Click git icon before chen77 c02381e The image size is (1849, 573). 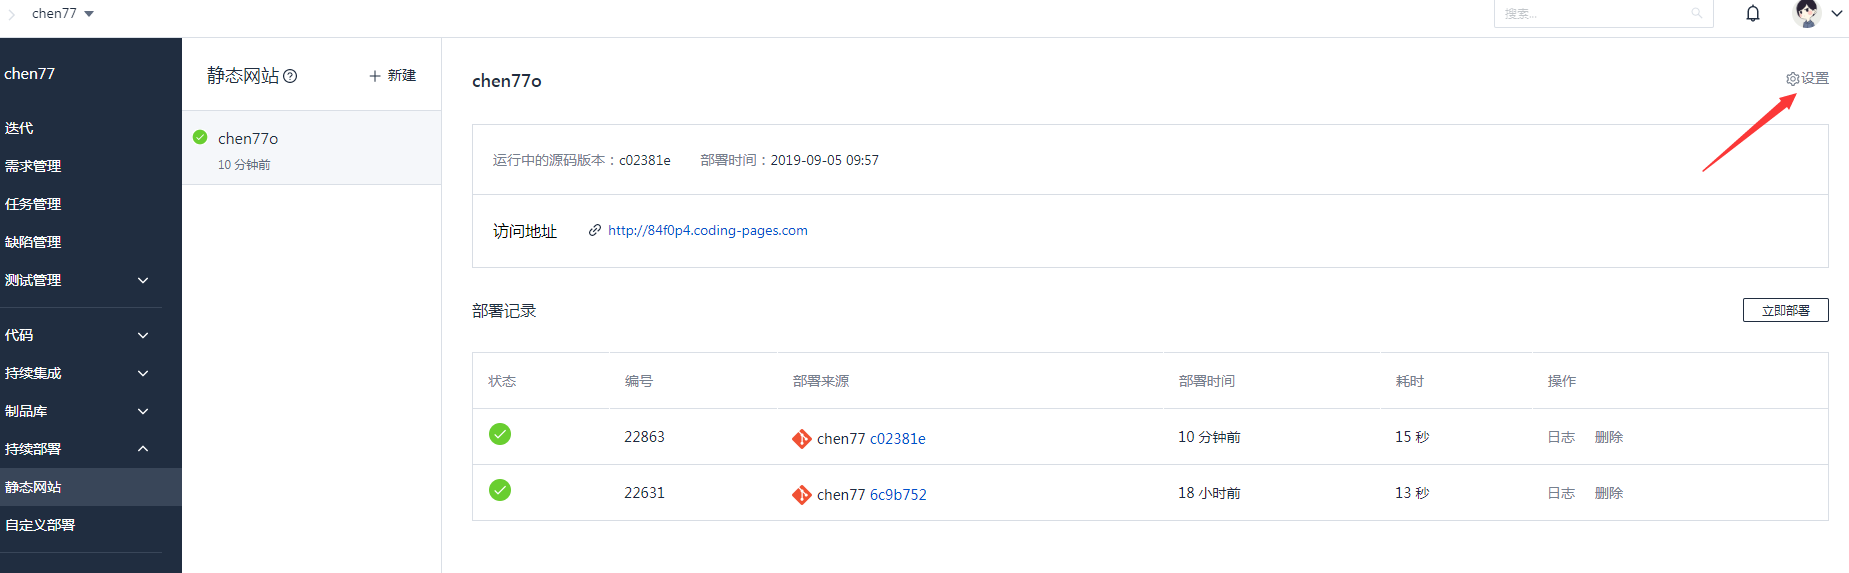[802, 439]
